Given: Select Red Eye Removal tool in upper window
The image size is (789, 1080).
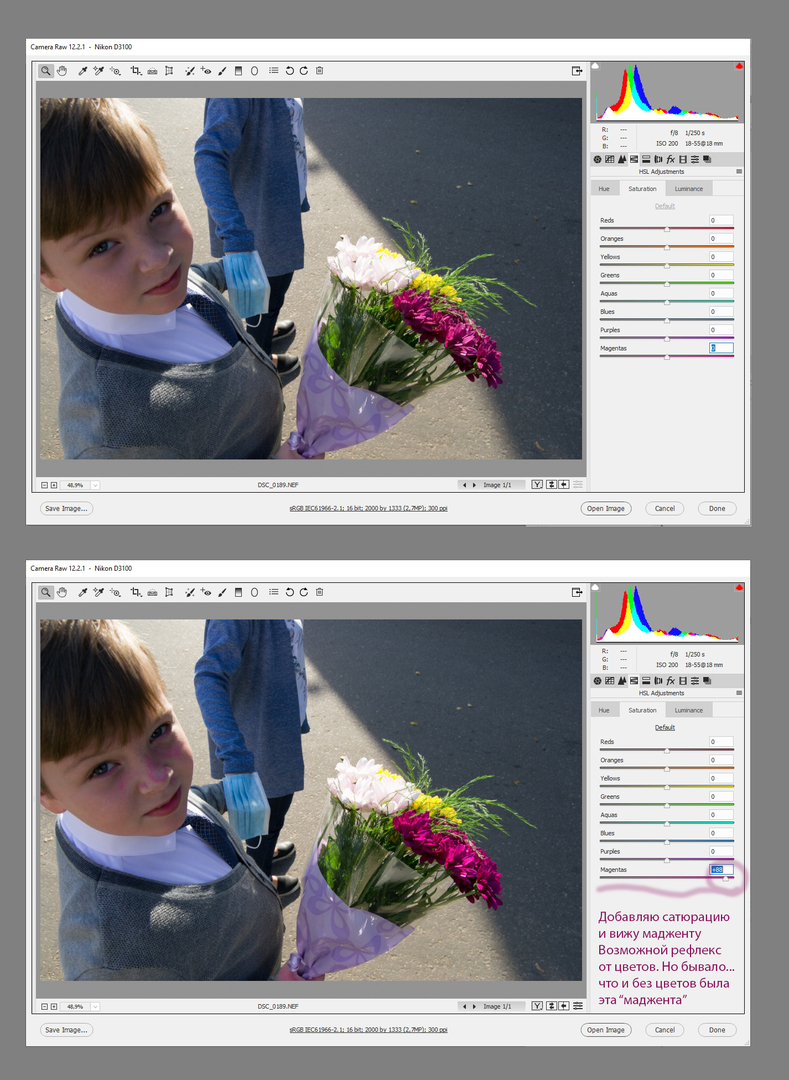Looking at the screenshot, I should (x=204, y=71).
